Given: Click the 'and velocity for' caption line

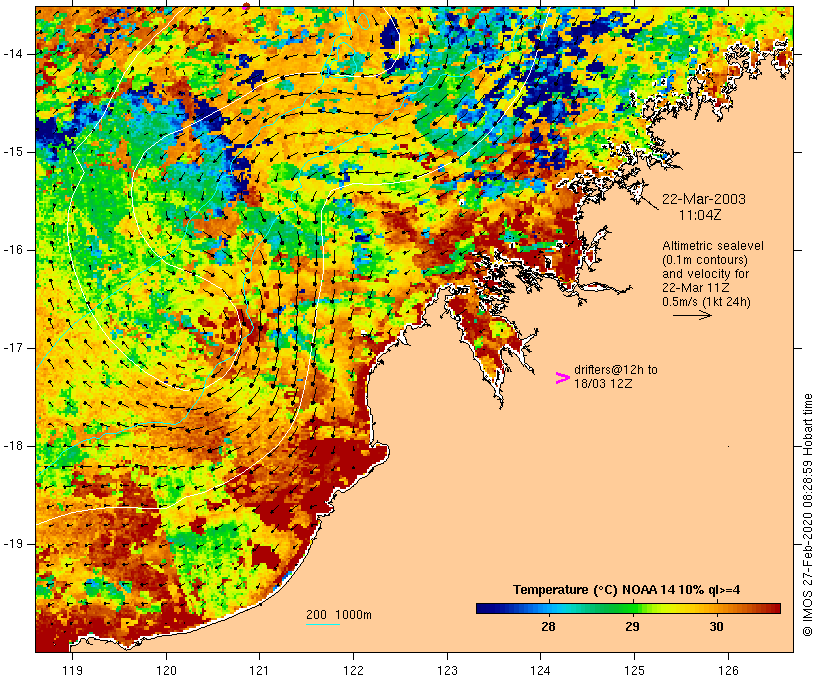Looking at the screenshot, I should pos(705,274).
